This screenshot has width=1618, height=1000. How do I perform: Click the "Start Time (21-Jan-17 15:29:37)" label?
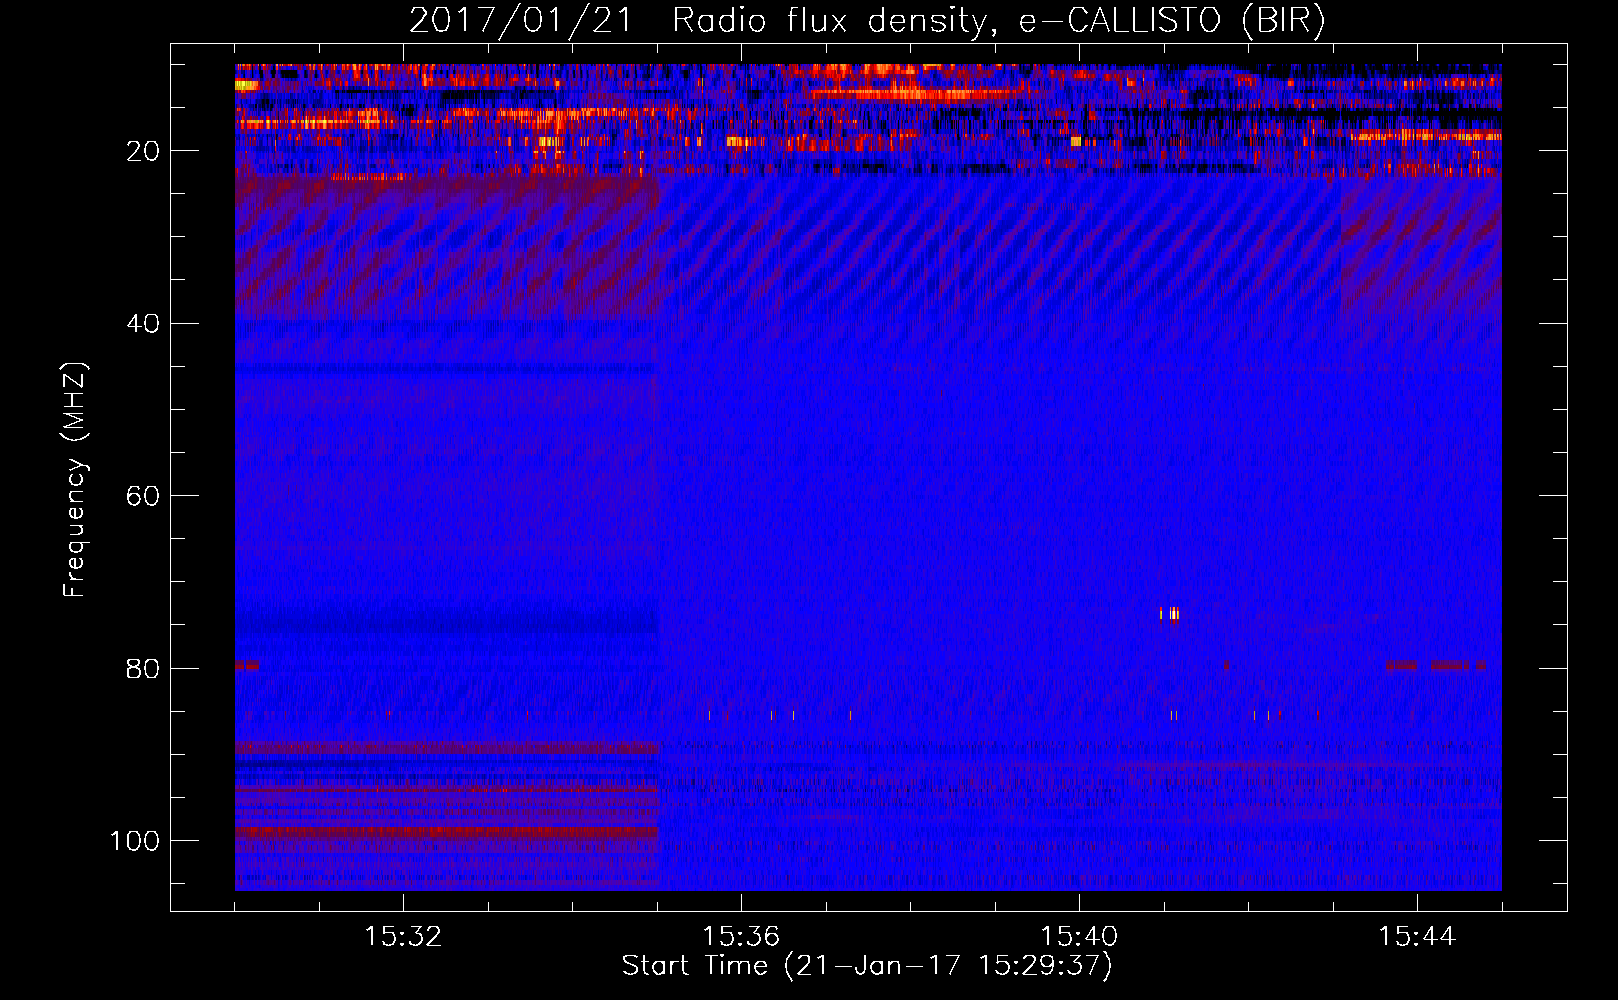click(867, 966)
